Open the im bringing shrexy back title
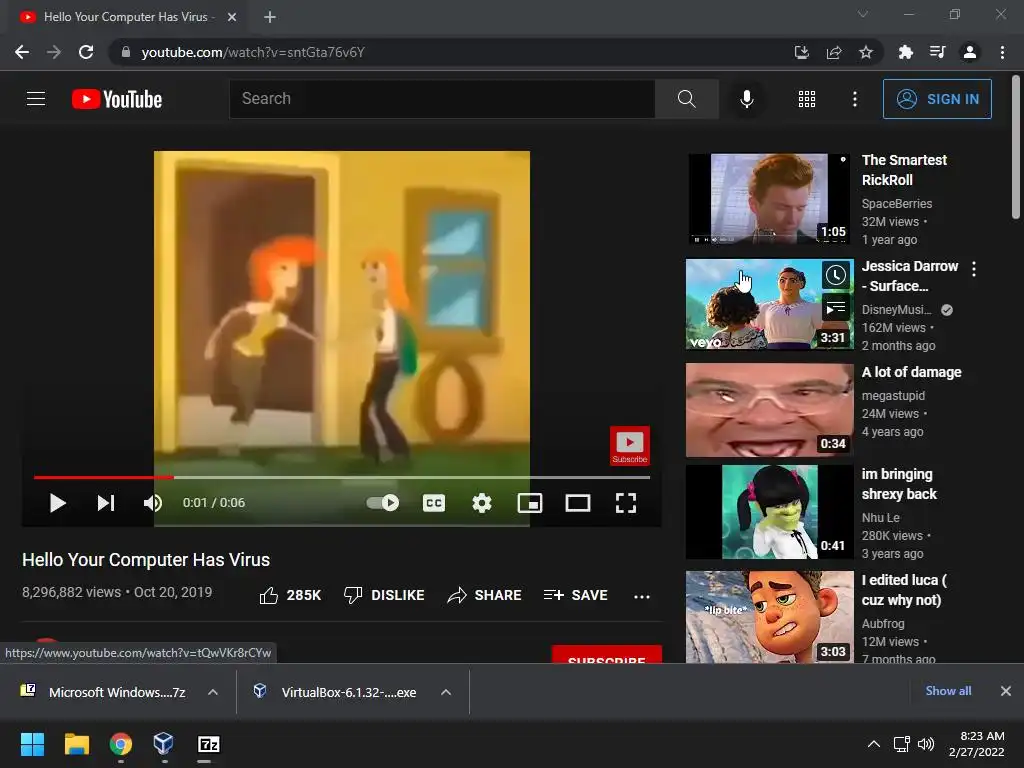Image resolution: width=1024 pixels, height=768 pixels. pyautogui.click(x=899, y=484)
